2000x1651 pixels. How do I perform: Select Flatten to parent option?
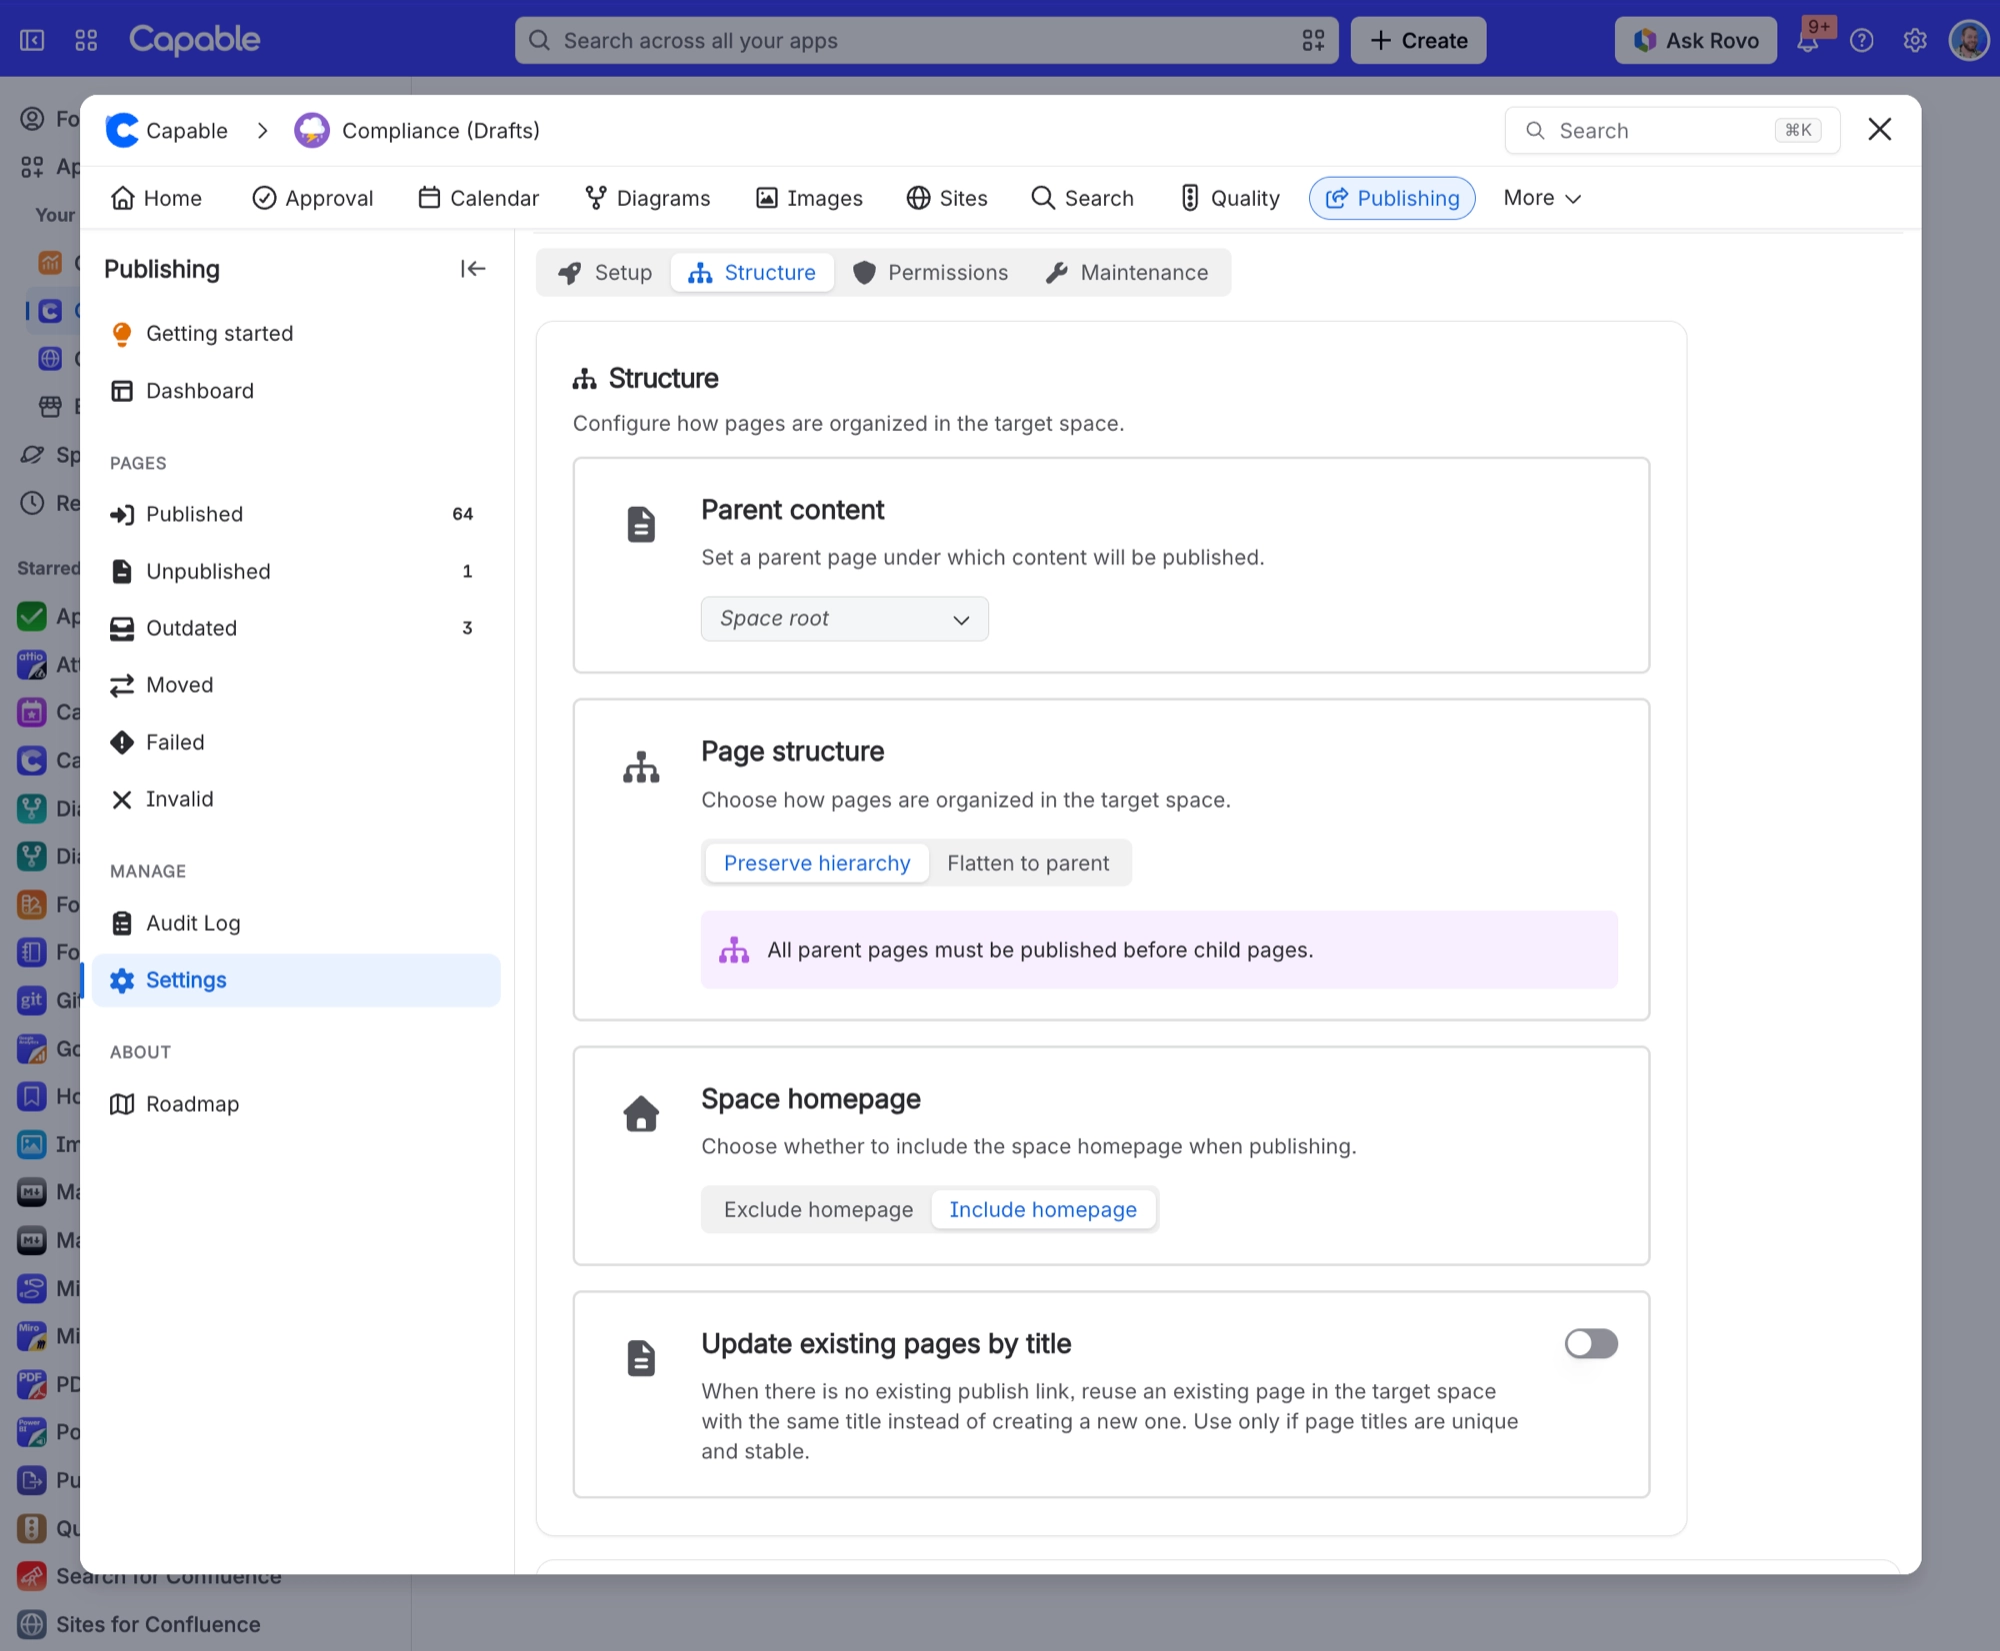coord(1028,863)
